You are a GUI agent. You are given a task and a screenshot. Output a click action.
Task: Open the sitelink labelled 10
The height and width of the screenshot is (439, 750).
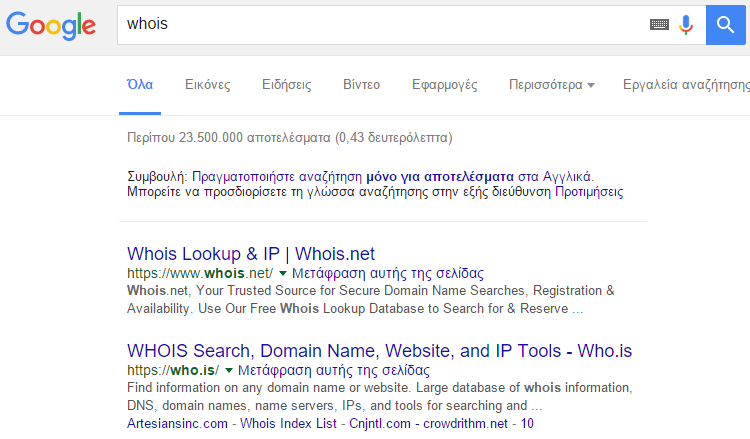point(527,423)
